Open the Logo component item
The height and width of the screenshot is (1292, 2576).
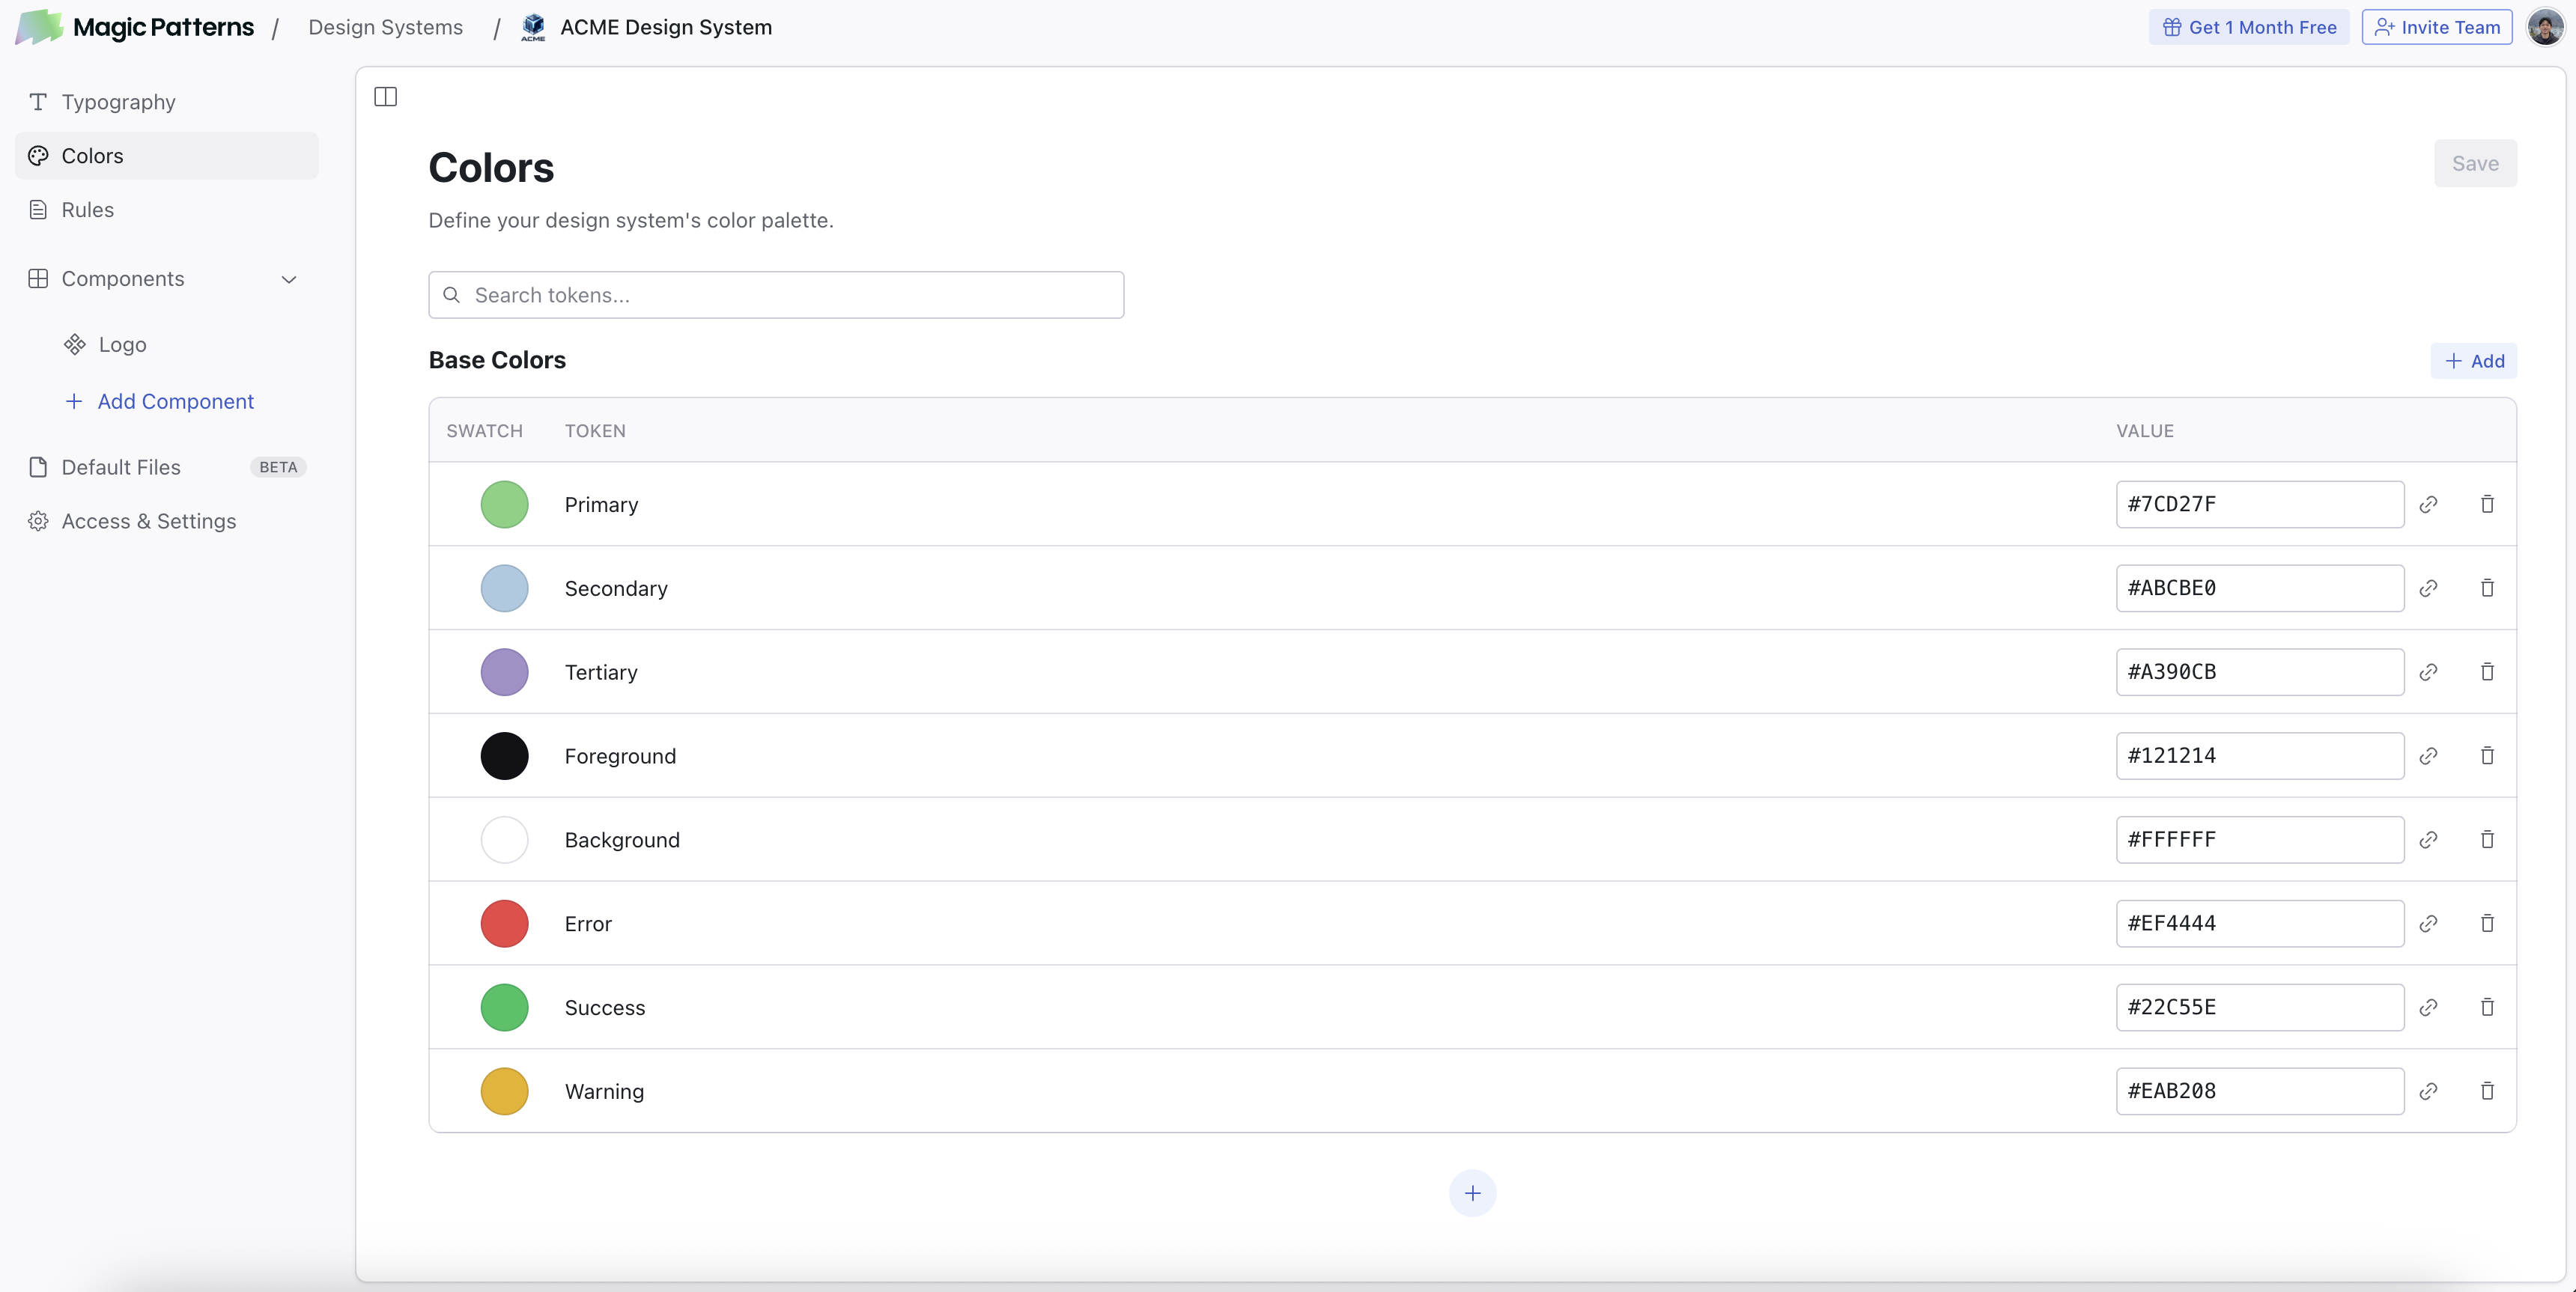pyautogui.click(x=122, y=345)
